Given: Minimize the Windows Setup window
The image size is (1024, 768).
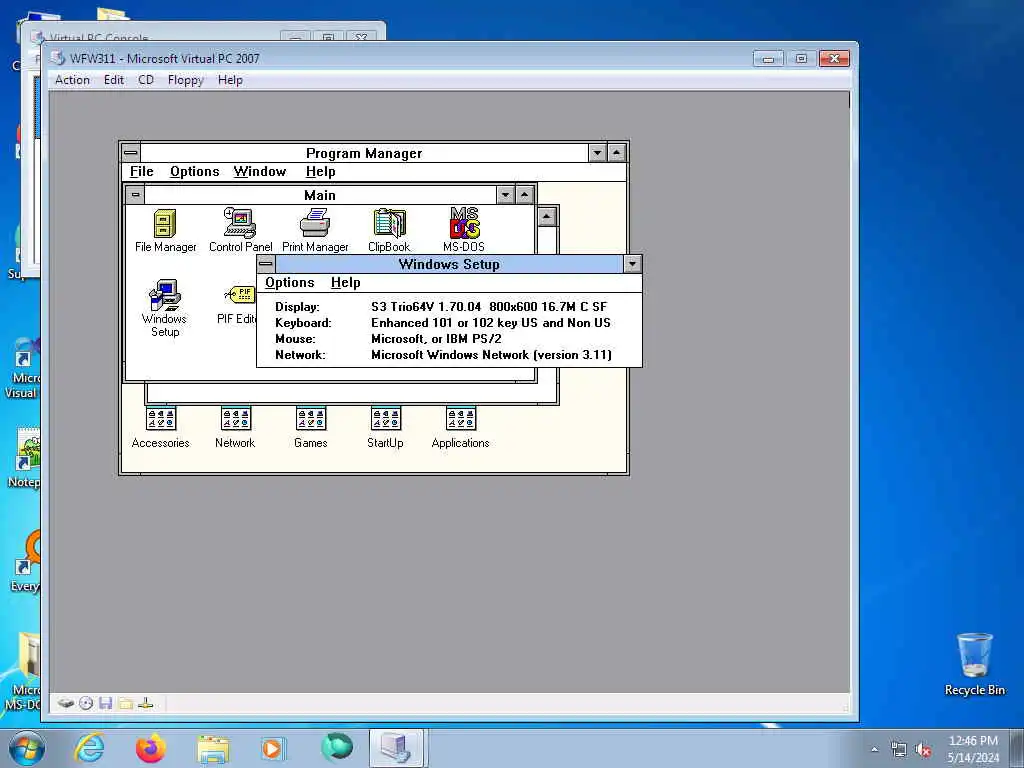Looking at the screenshot, I should [632, 264].
